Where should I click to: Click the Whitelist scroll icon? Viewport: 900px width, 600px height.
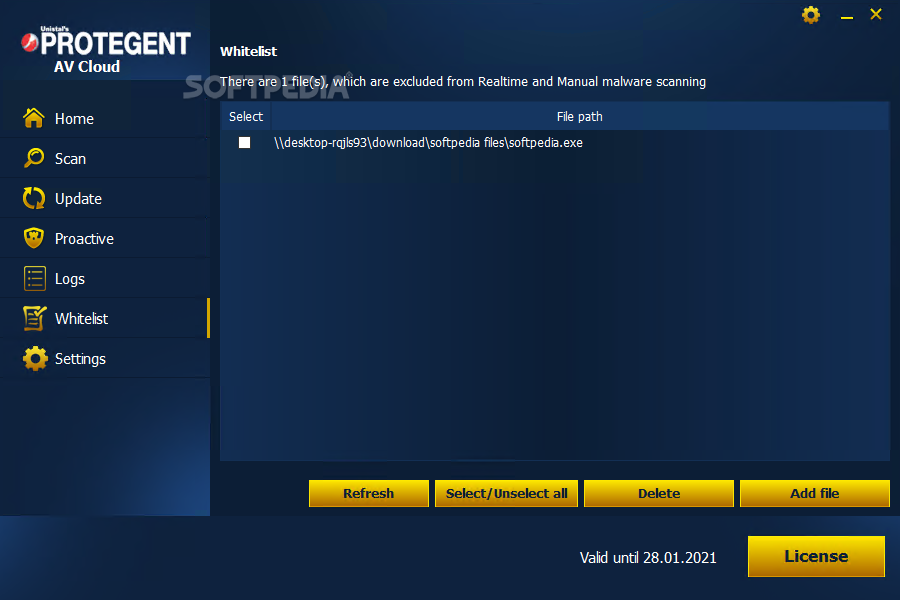[x=34, y=318]
